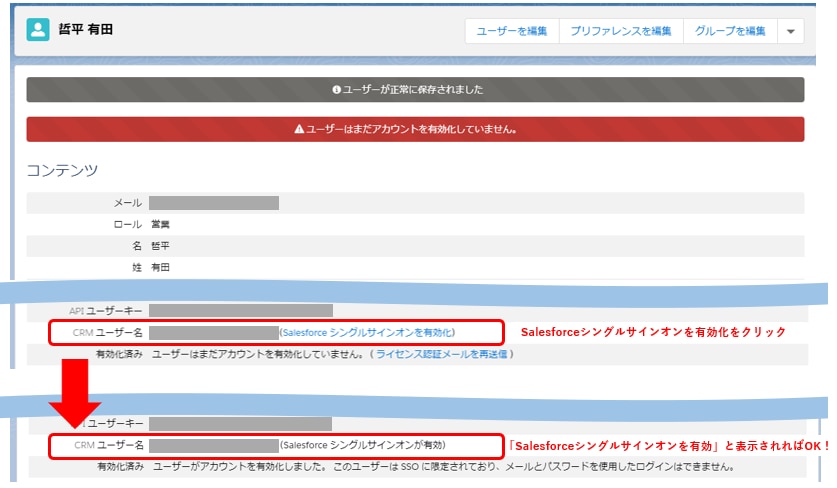Click the ロール value 営業

[160, 224]
